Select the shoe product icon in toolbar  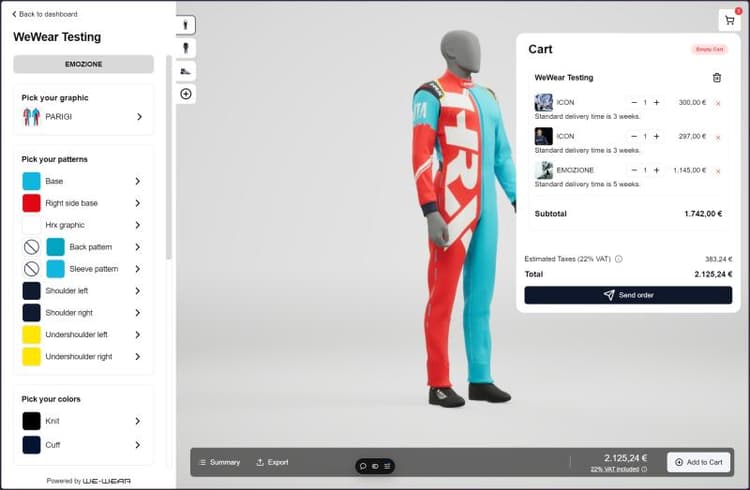pos(186,71)
